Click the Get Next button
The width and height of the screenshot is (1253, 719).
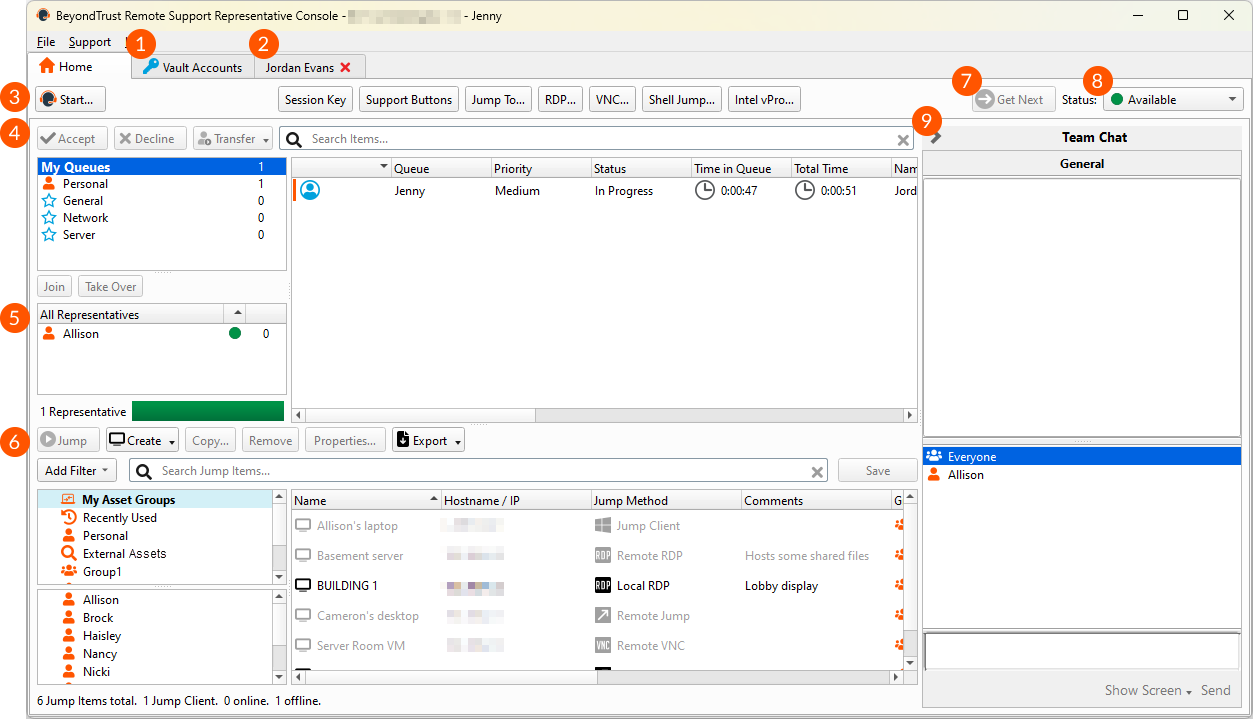tap(1012, 99)
